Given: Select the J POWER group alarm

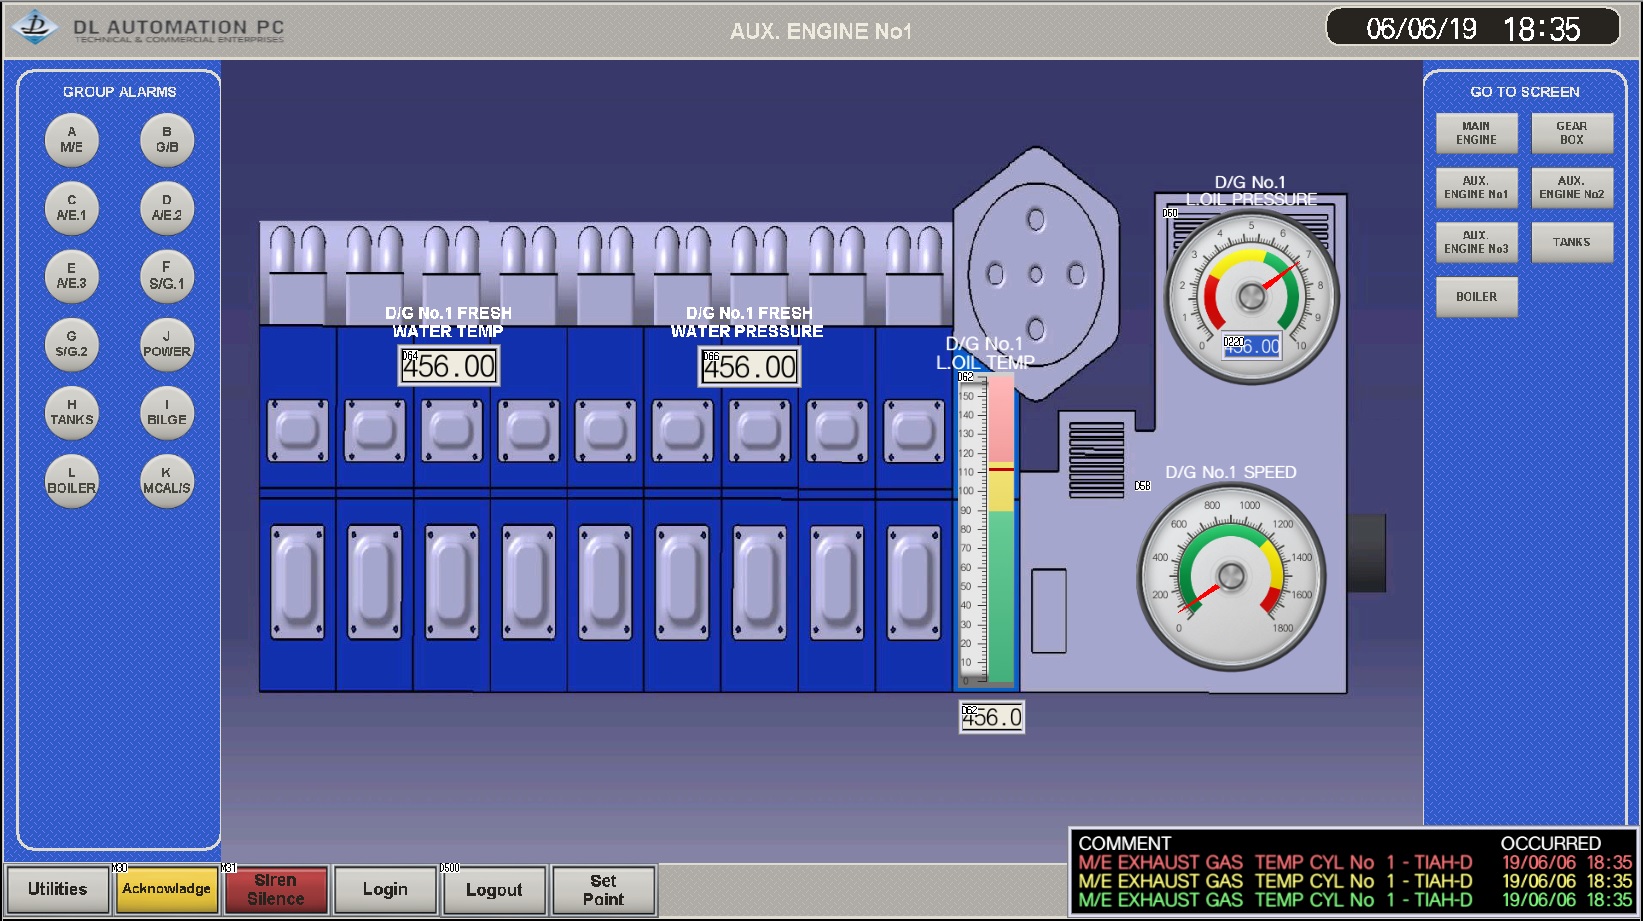Looking at the screenshot, I should point(167,345).
